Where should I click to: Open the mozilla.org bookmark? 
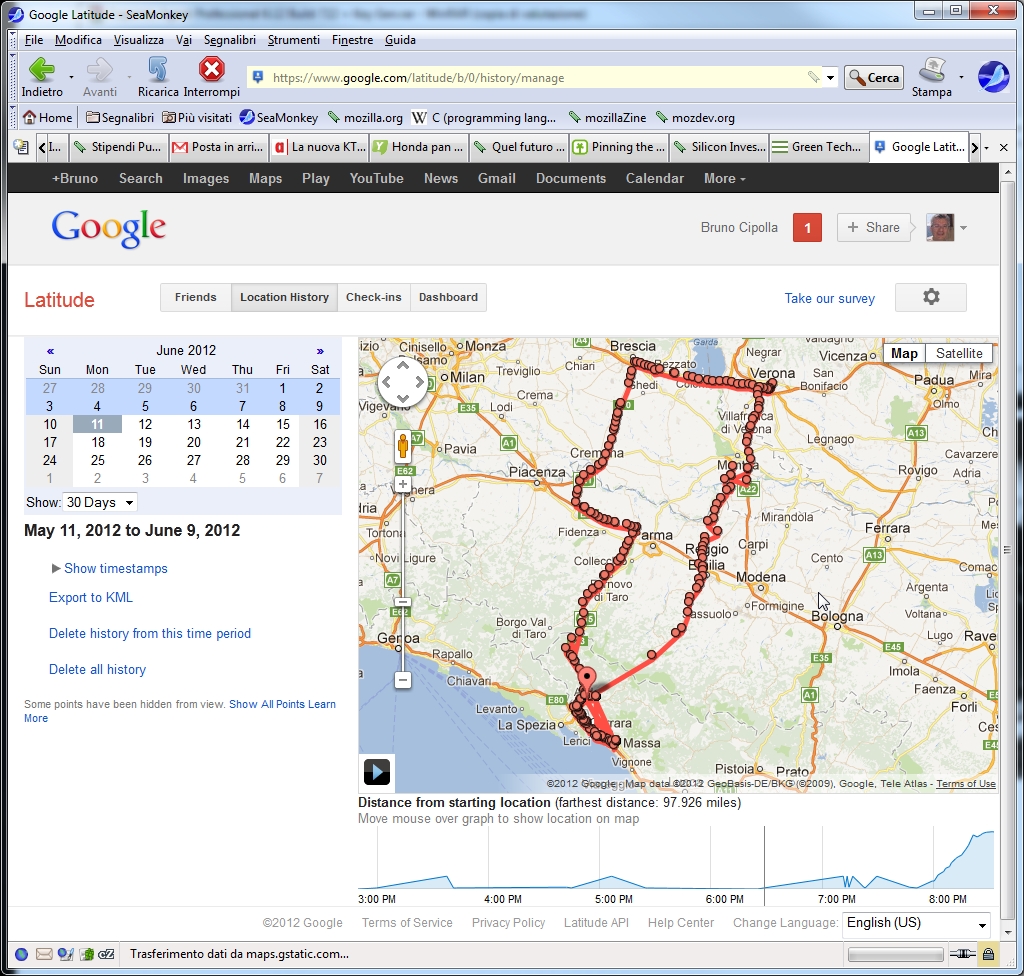(365, 118)
